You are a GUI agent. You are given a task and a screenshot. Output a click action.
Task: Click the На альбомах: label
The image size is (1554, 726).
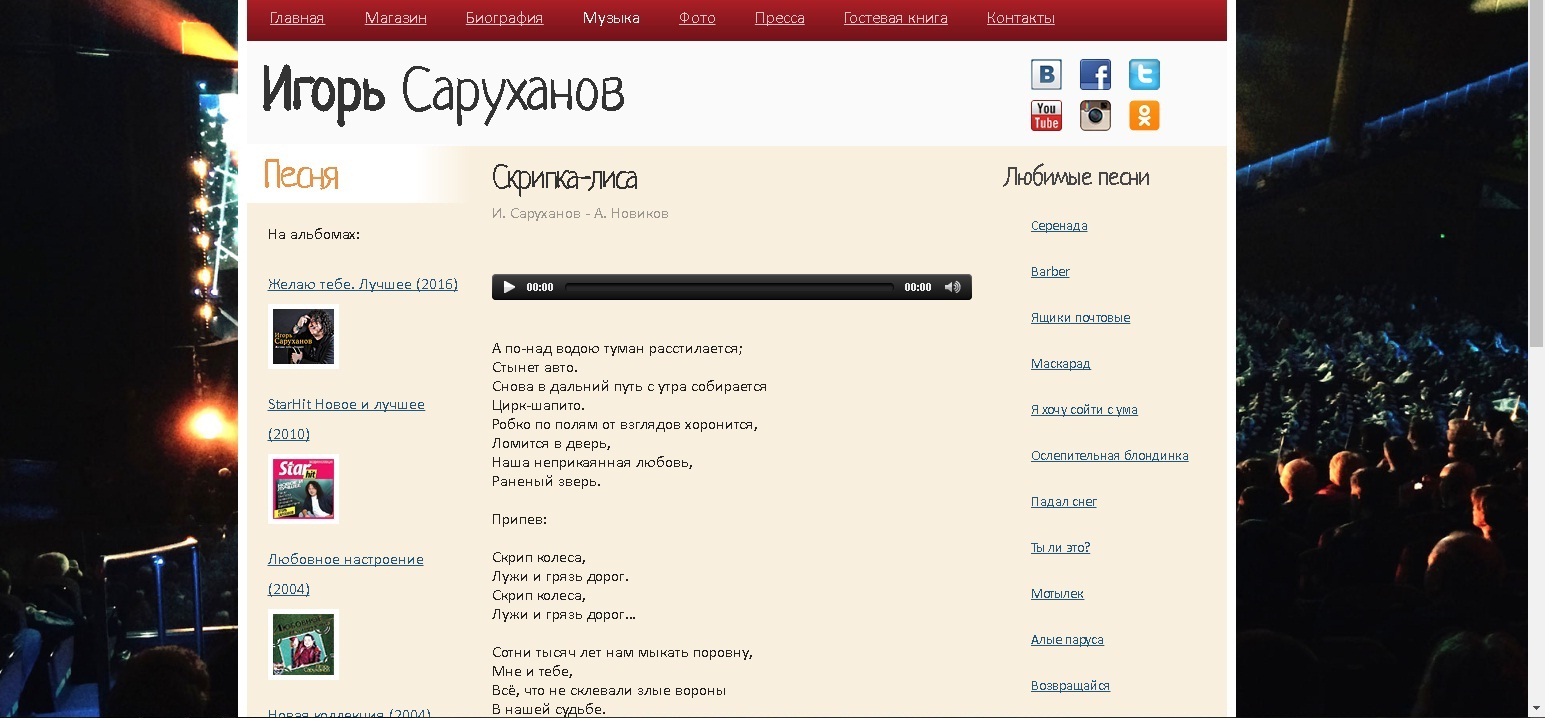tap(314, 235)
